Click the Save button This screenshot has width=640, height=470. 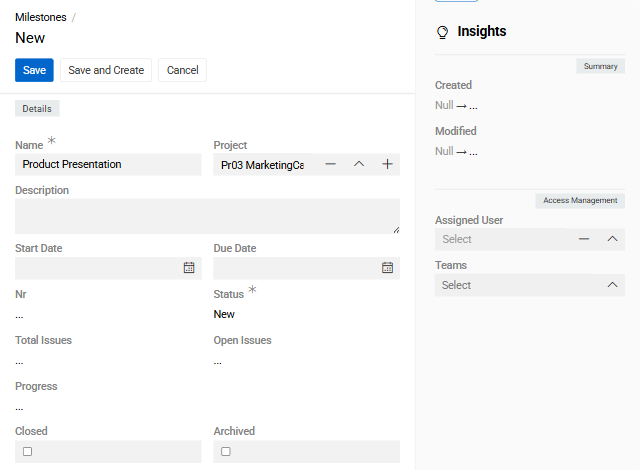pos(34,70)
